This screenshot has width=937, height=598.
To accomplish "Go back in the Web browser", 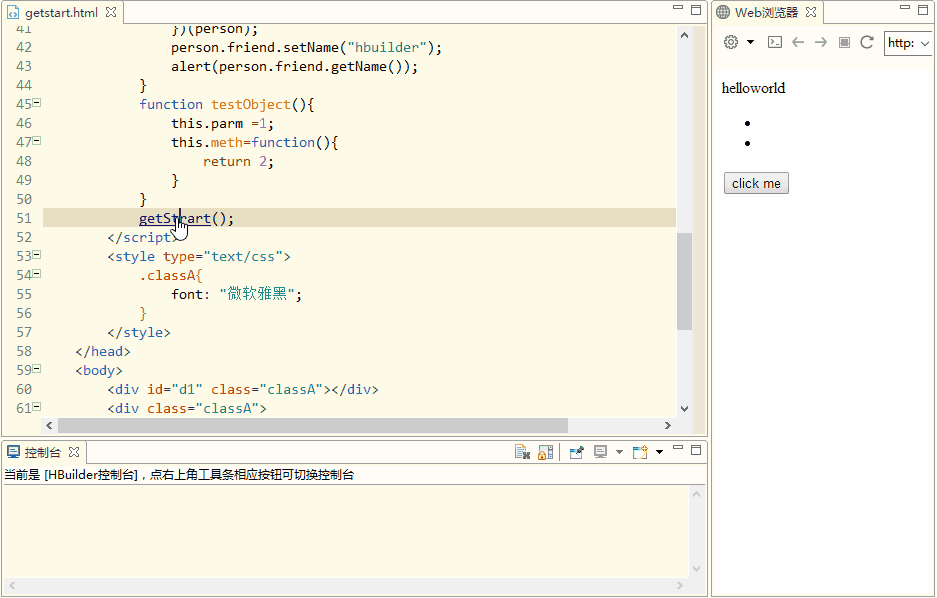I will (x=798, y=42).
